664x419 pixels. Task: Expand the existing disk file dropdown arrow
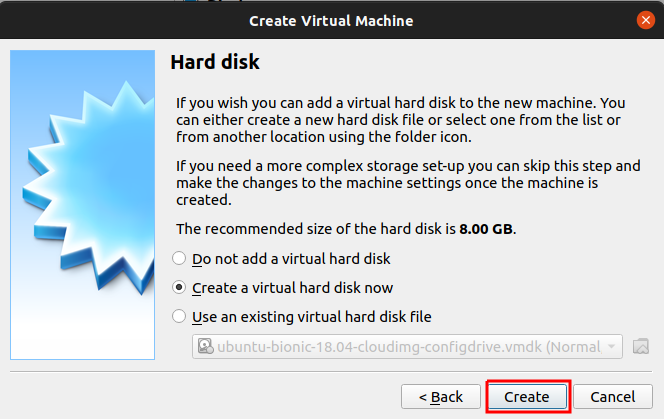pos(611,347)
